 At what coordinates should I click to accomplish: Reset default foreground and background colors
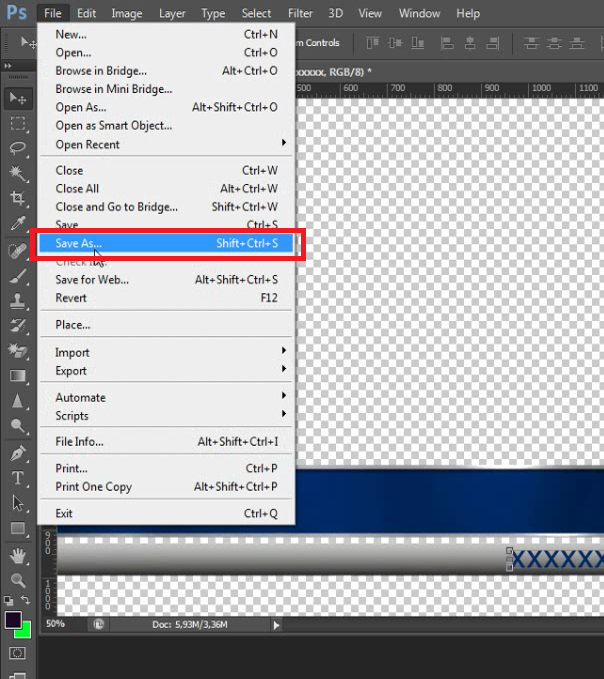8,601
